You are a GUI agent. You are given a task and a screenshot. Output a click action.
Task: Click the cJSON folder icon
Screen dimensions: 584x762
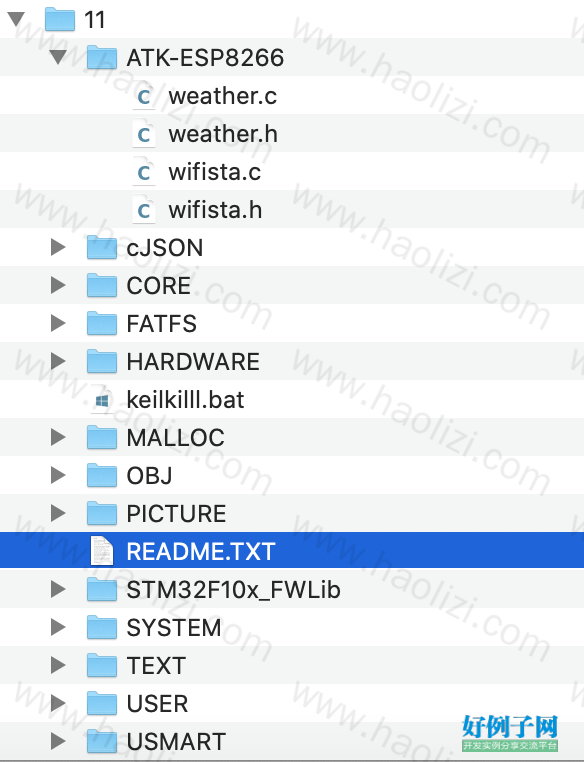tap(102, 247)
